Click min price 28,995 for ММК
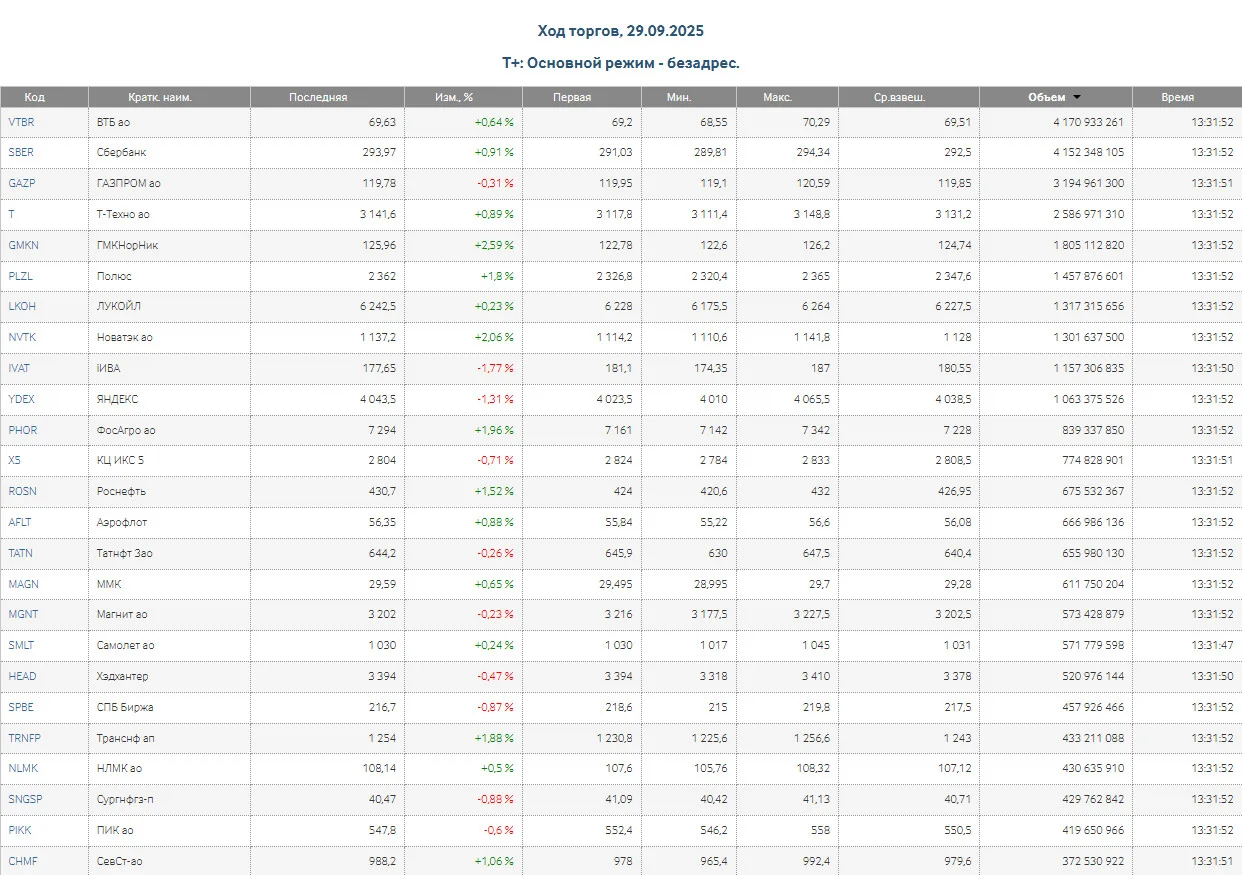The image size is (1242, 875). pyautogui.click(x=710, y=584)
